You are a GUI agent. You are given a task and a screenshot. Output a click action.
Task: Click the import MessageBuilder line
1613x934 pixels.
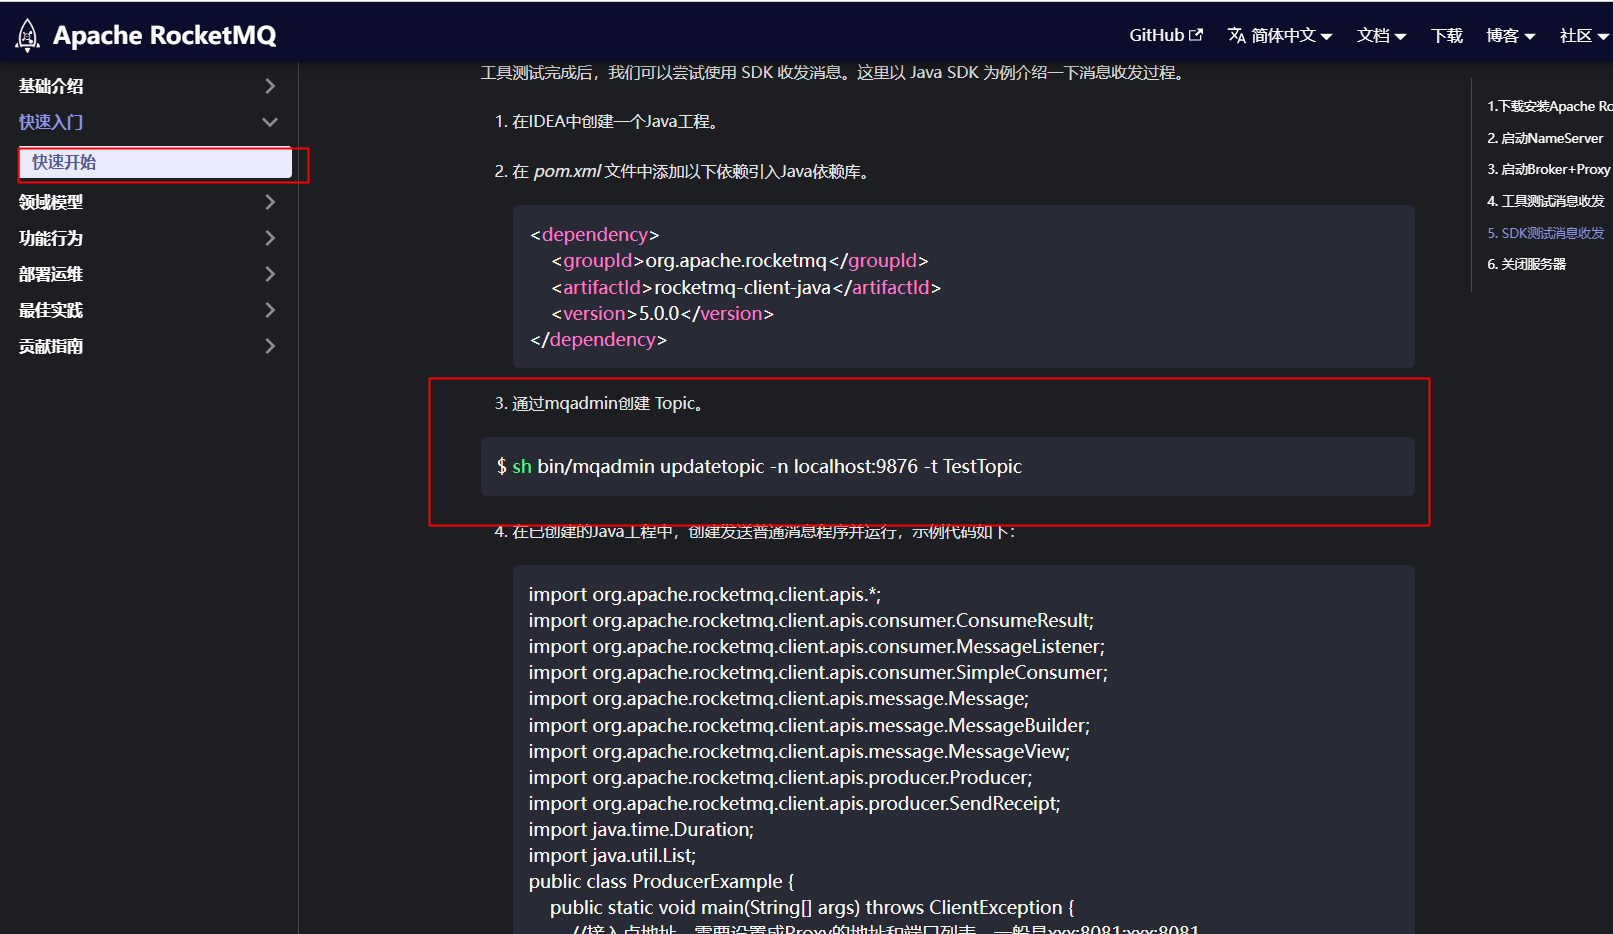[809, 725]
